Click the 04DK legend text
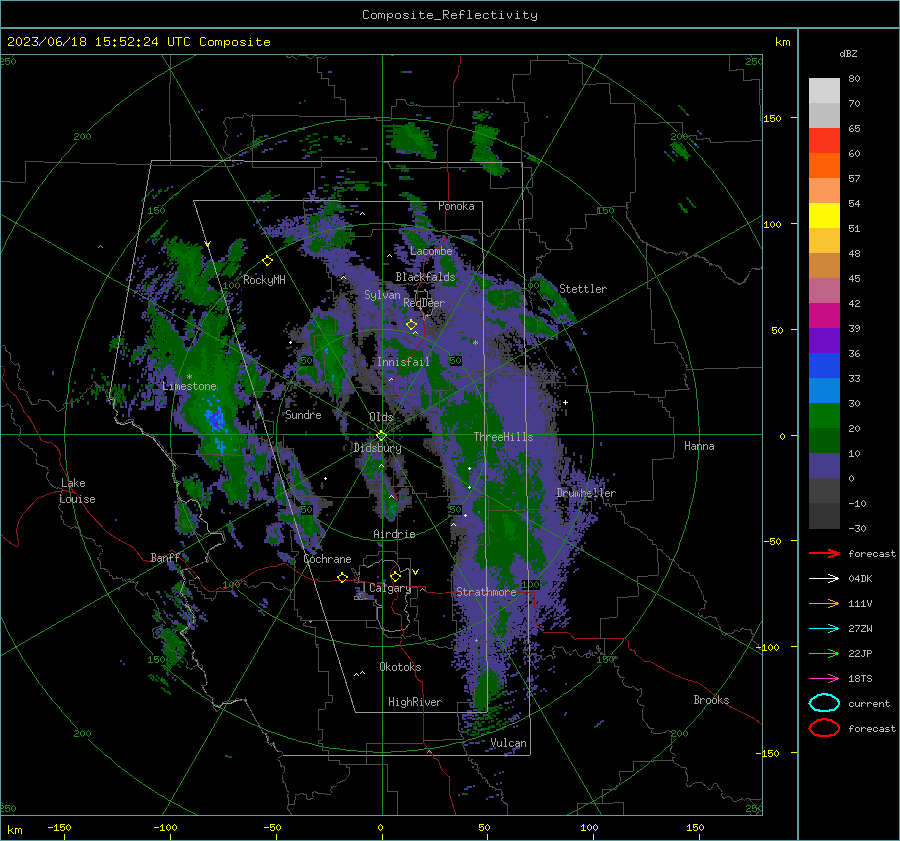The width and height of the screenshot is (900, 841). 860,579
